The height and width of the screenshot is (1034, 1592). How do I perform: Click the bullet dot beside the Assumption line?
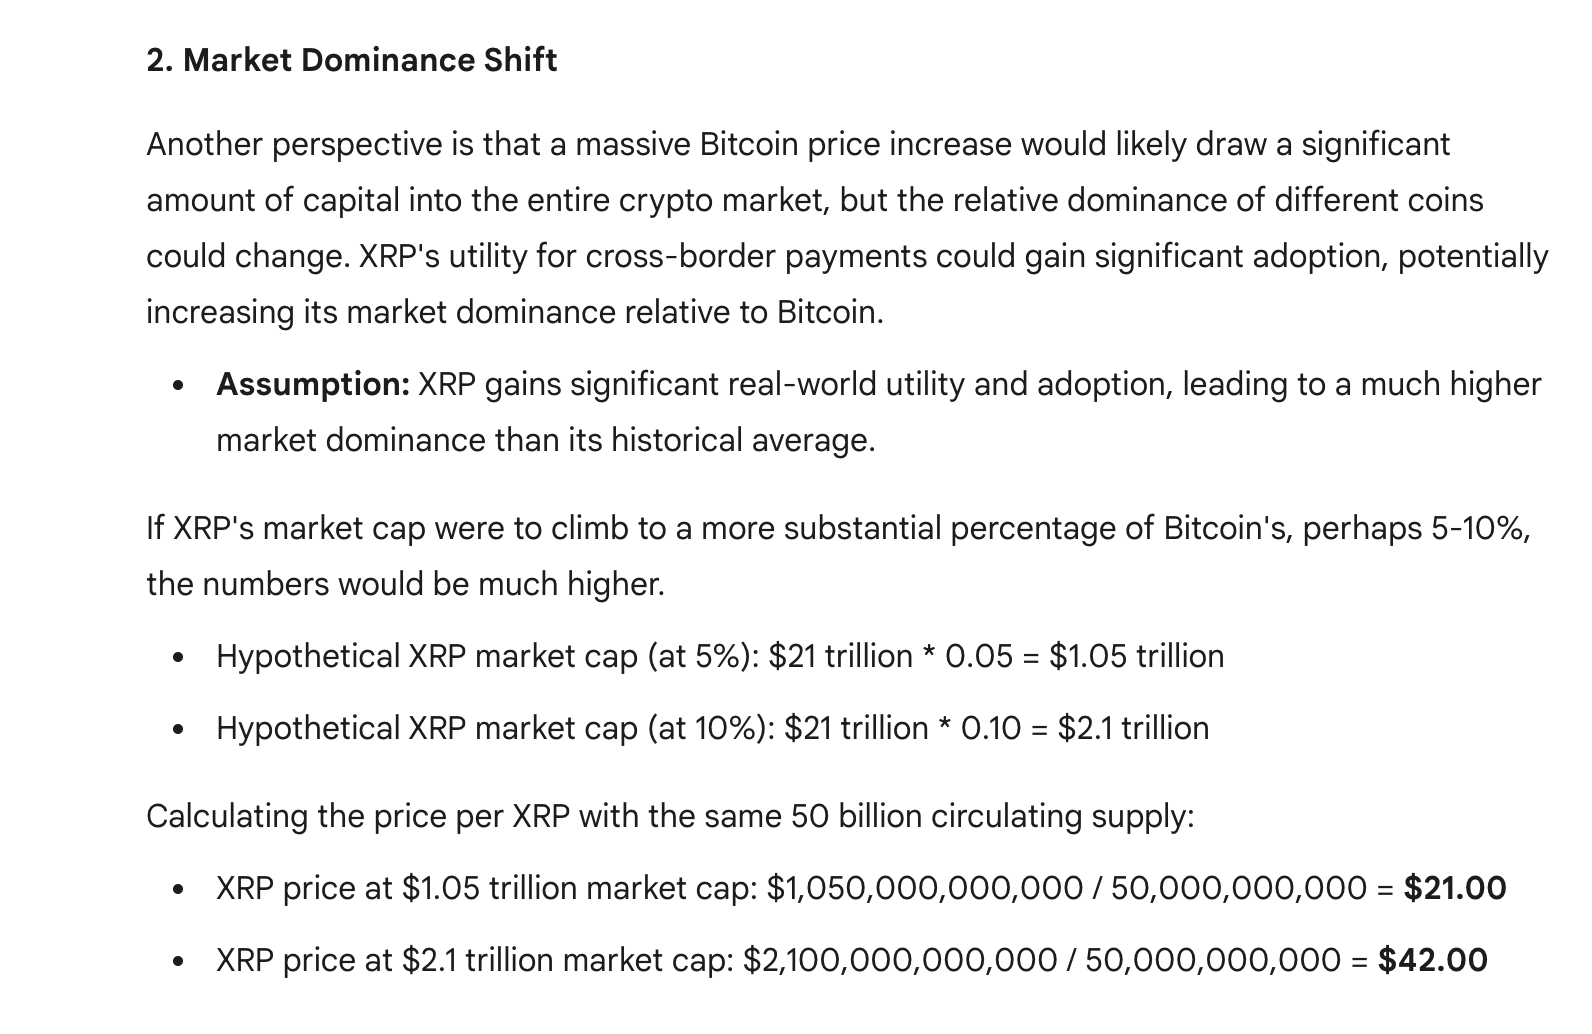(x=178, y=385)
